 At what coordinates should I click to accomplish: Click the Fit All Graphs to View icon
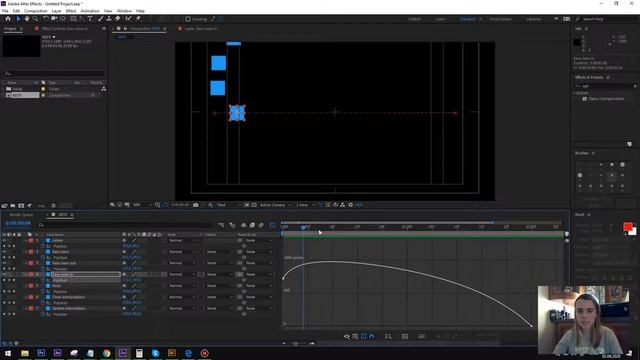pyautogui.click(x=405, y=336)
